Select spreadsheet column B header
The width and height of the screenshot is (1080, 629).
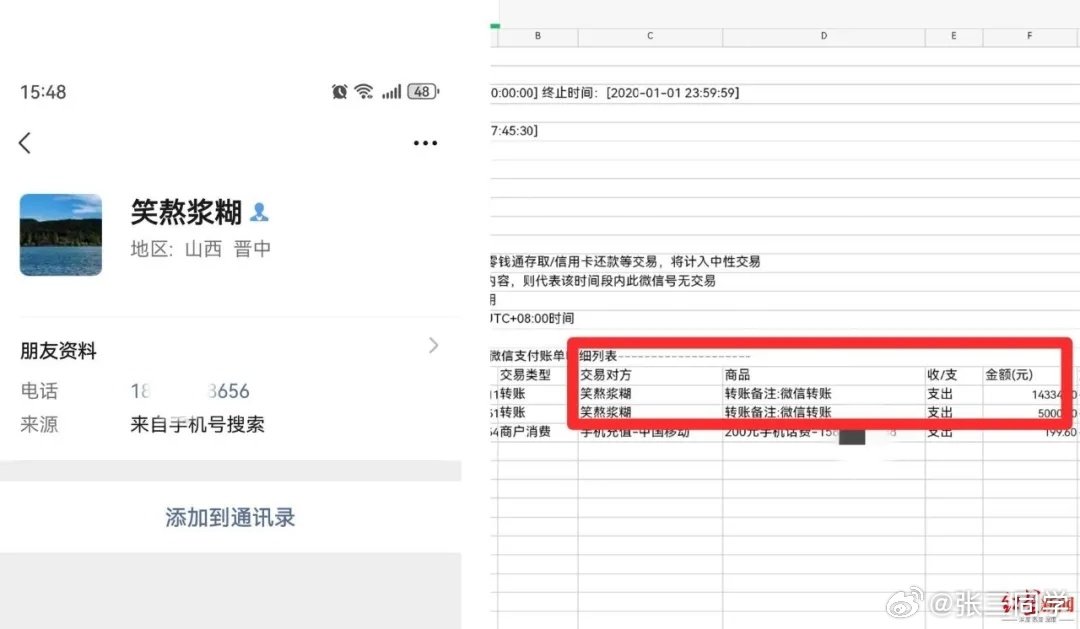coord(537,37)
